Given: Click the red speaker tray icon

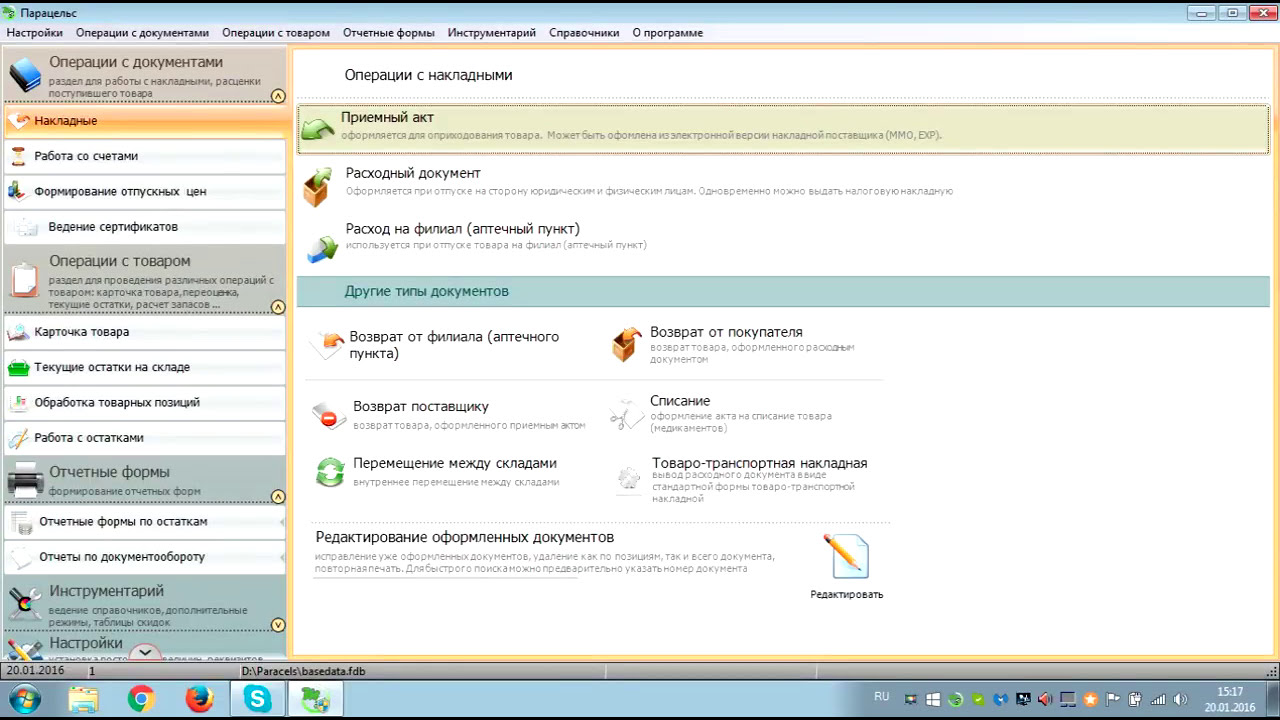Looking at the screenshot, I should 1045,700.
